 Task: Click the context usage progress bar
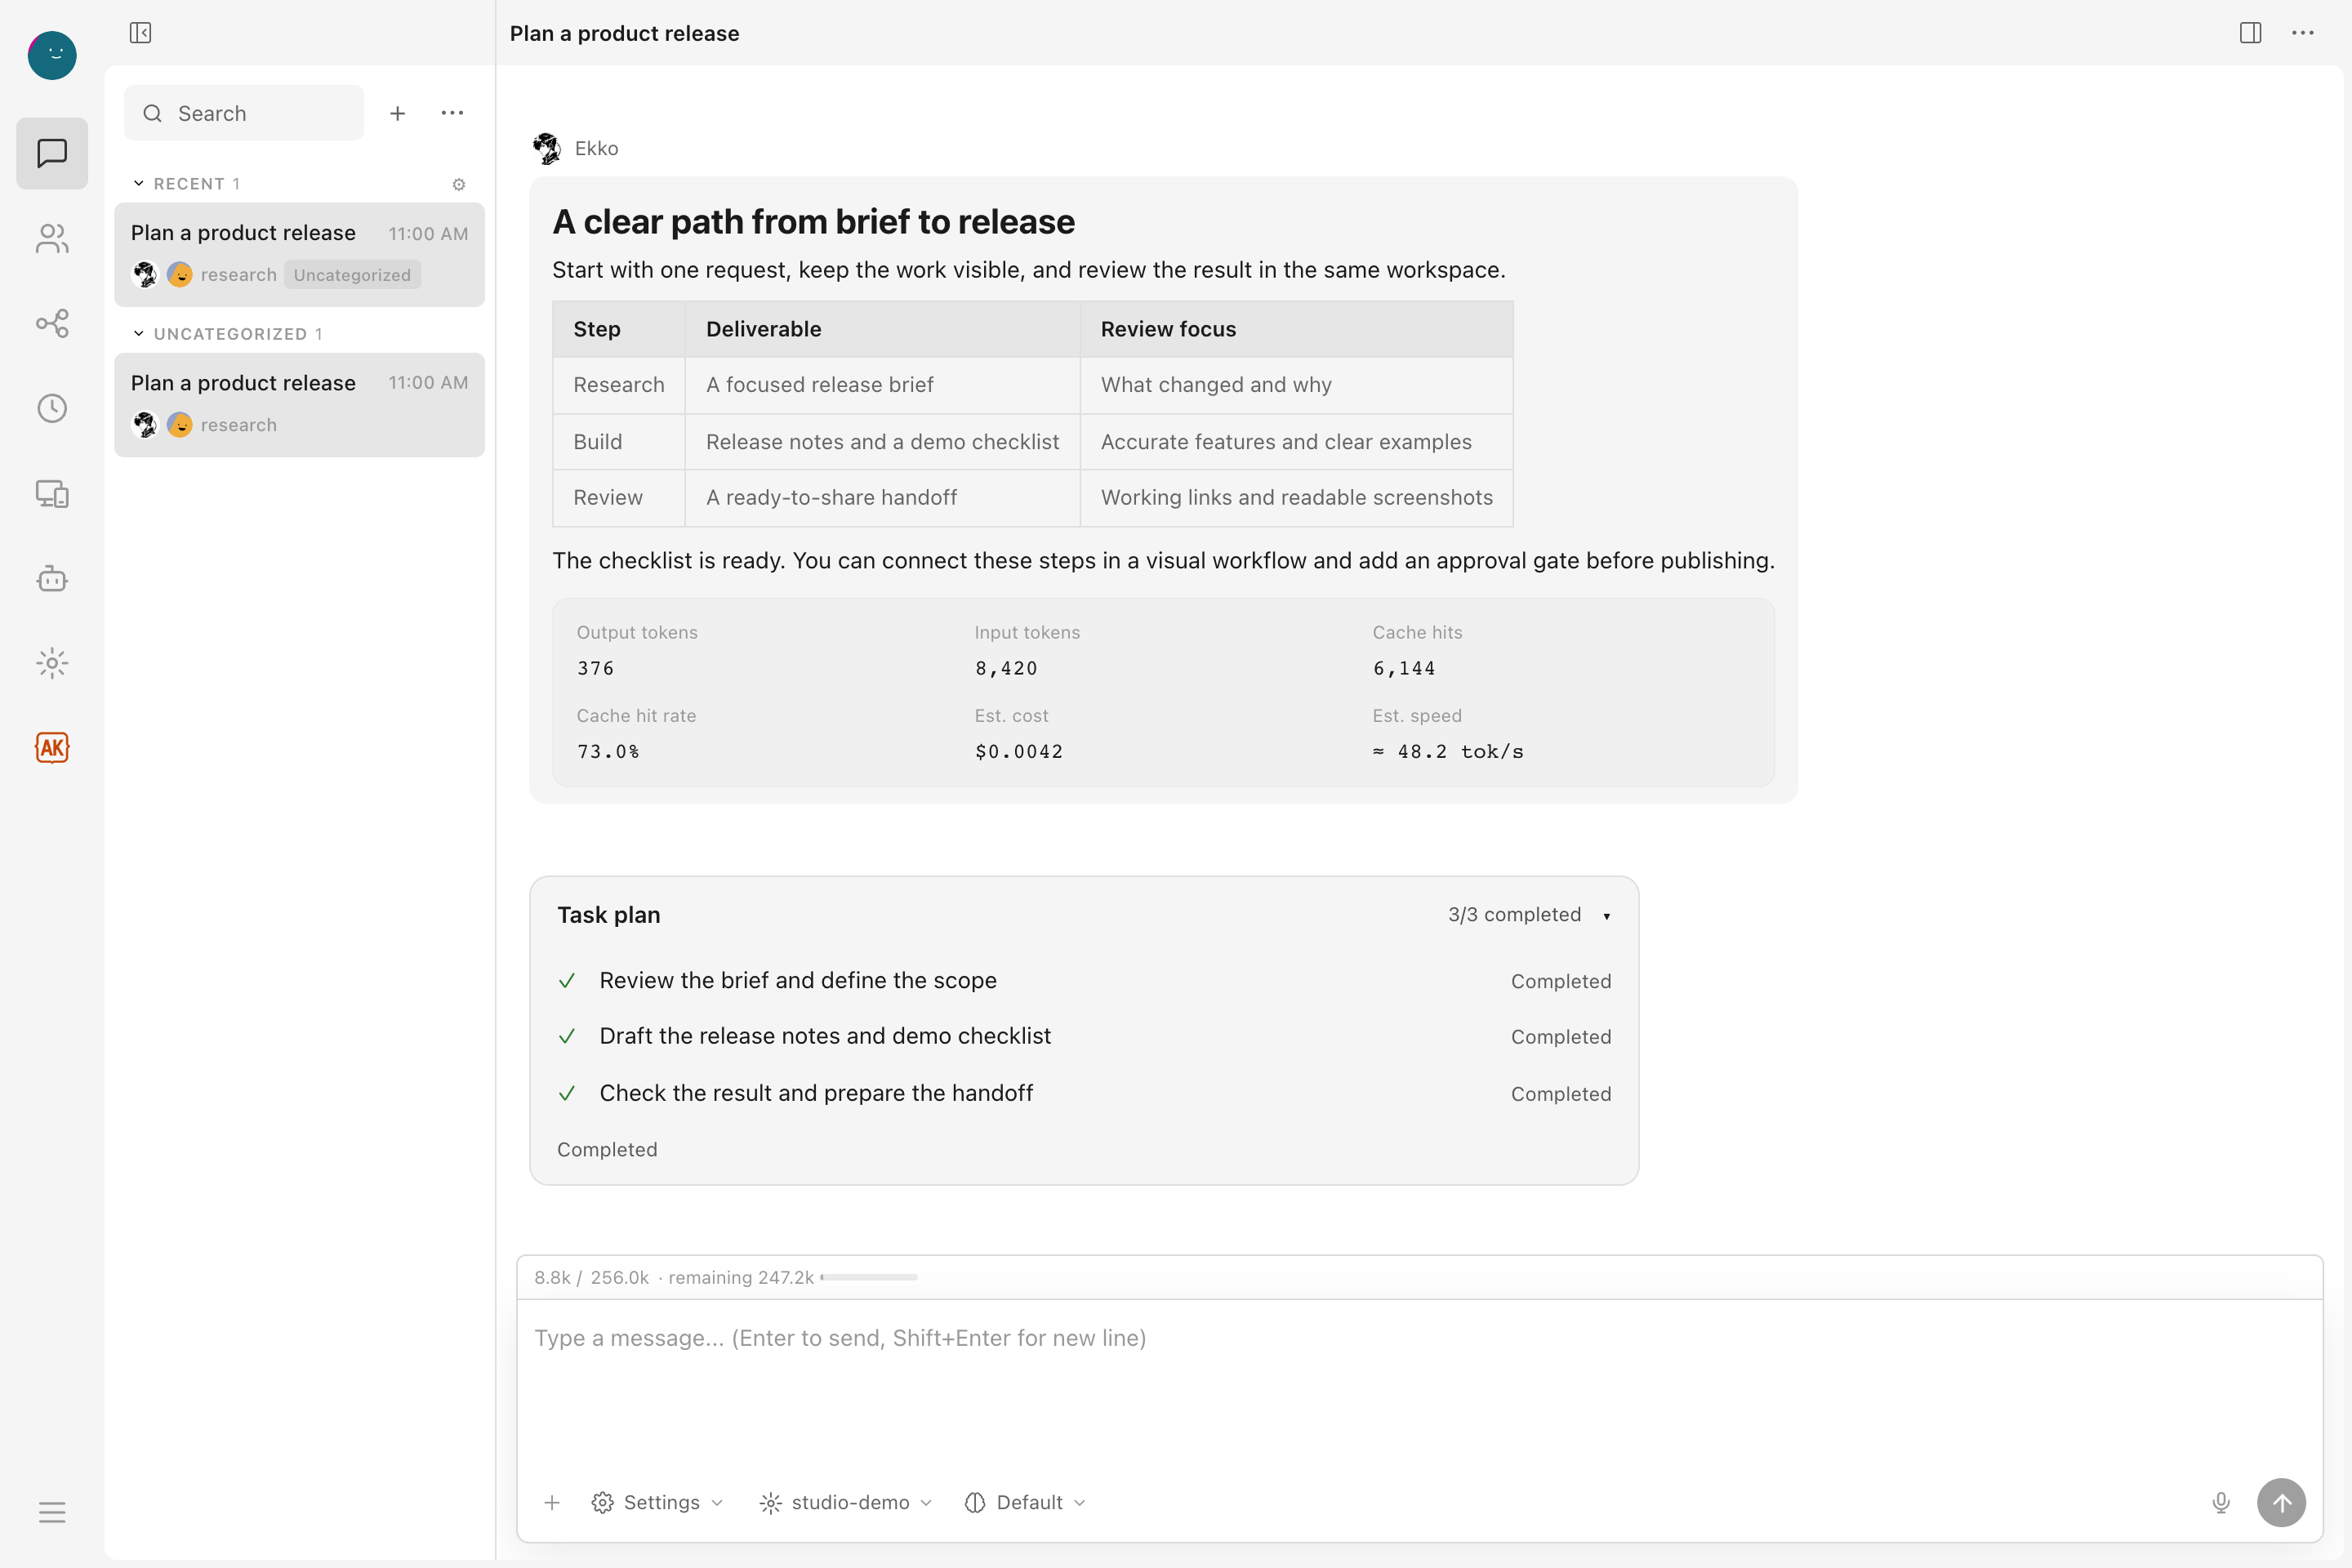click(869, 1277)
